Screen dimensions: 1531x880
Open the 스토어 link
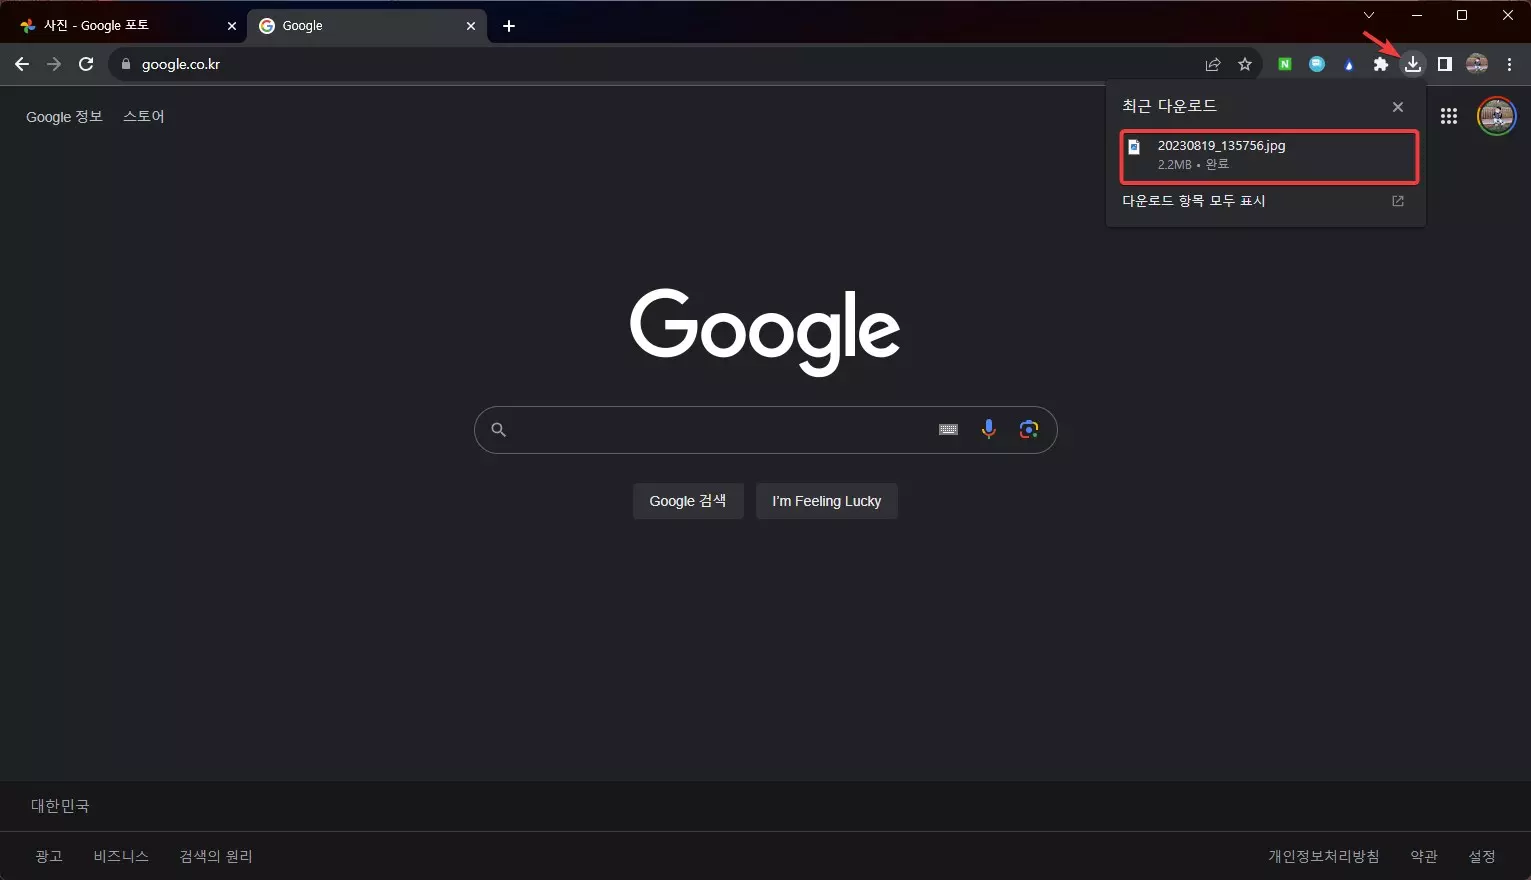pyautogui.click(x=144, y=117)
